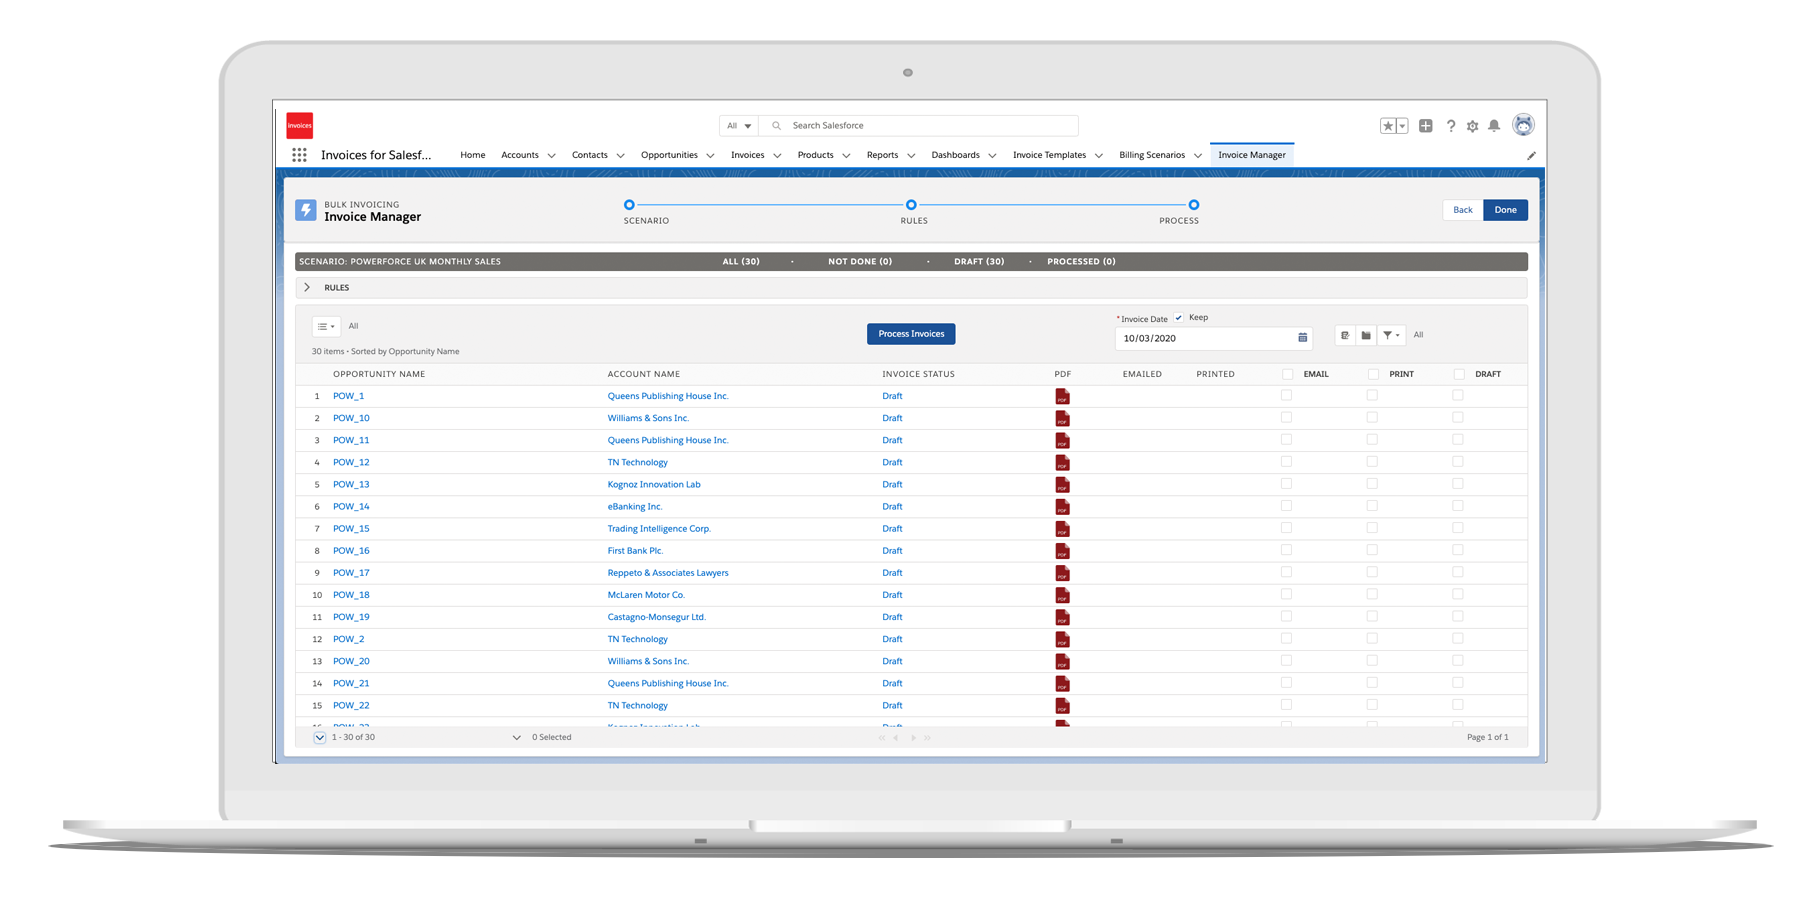Screen dimensions: 1800x900
Task: Click the global actions plus icon
Action: point(1426,126)
